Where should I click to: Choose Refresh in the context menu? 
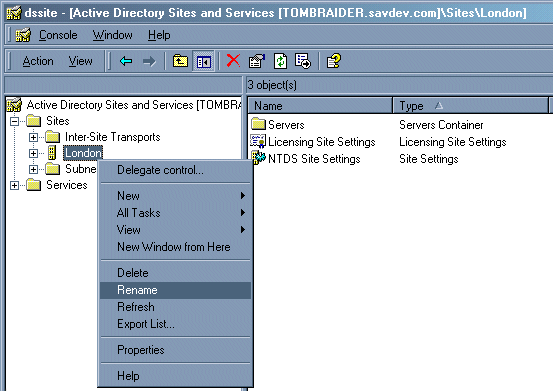pyautogui.click(x=175, y=307)
